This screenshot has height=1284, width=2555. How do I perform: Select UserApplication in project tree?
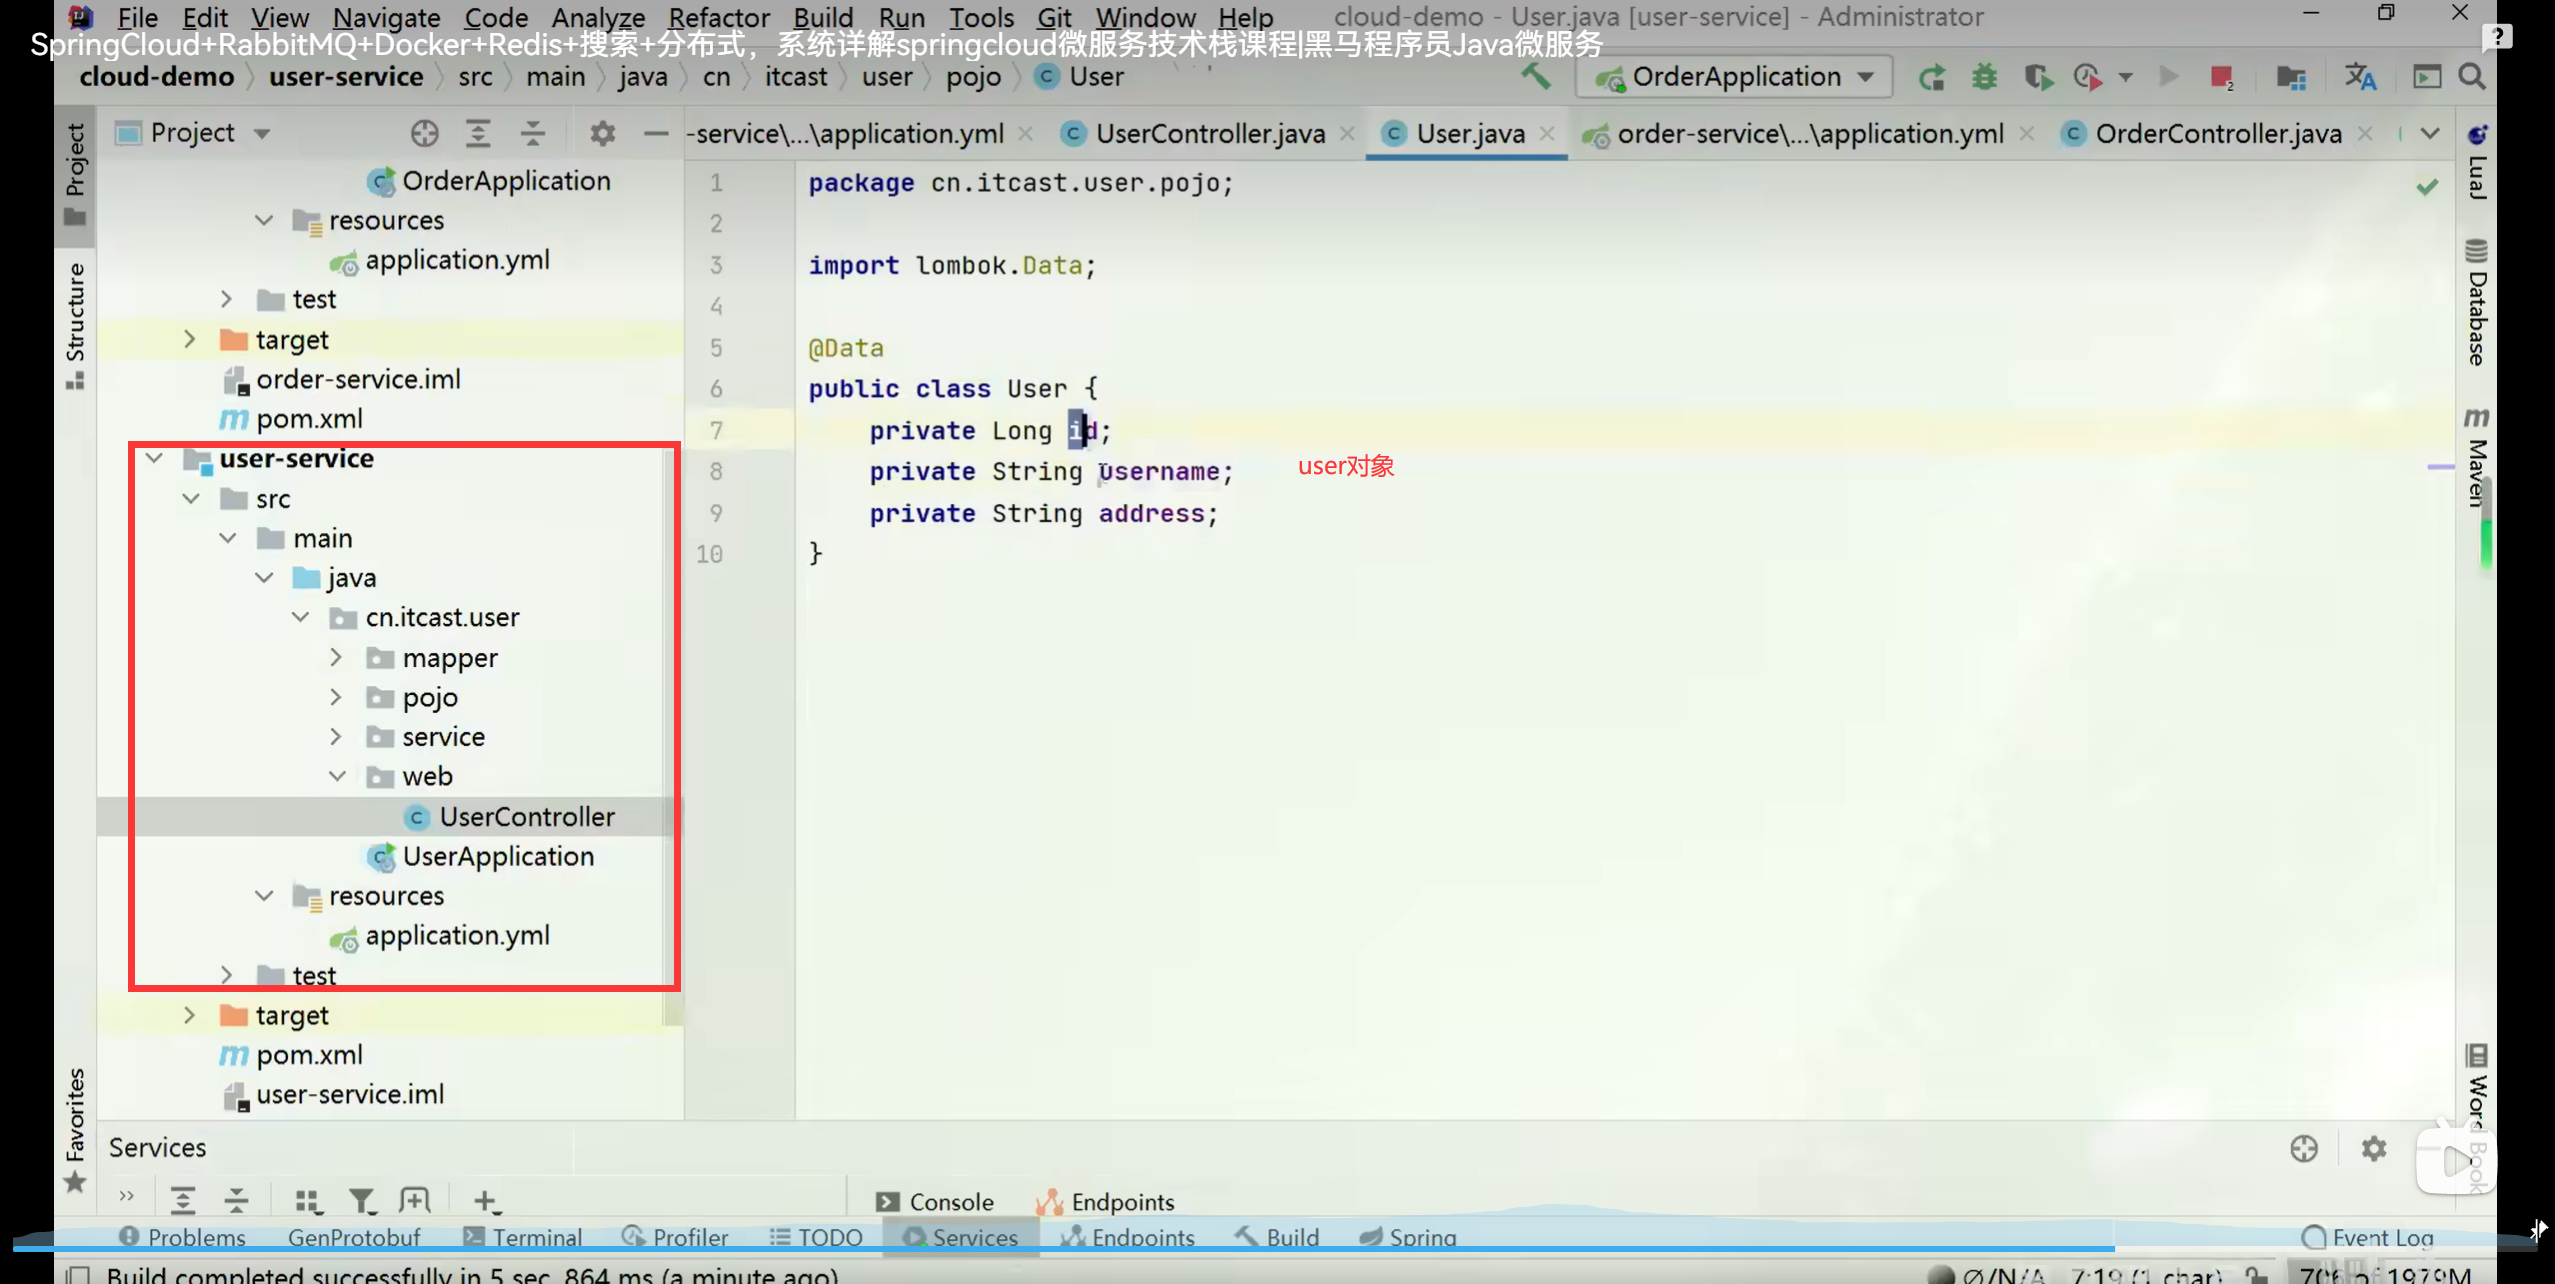point(497,856)
